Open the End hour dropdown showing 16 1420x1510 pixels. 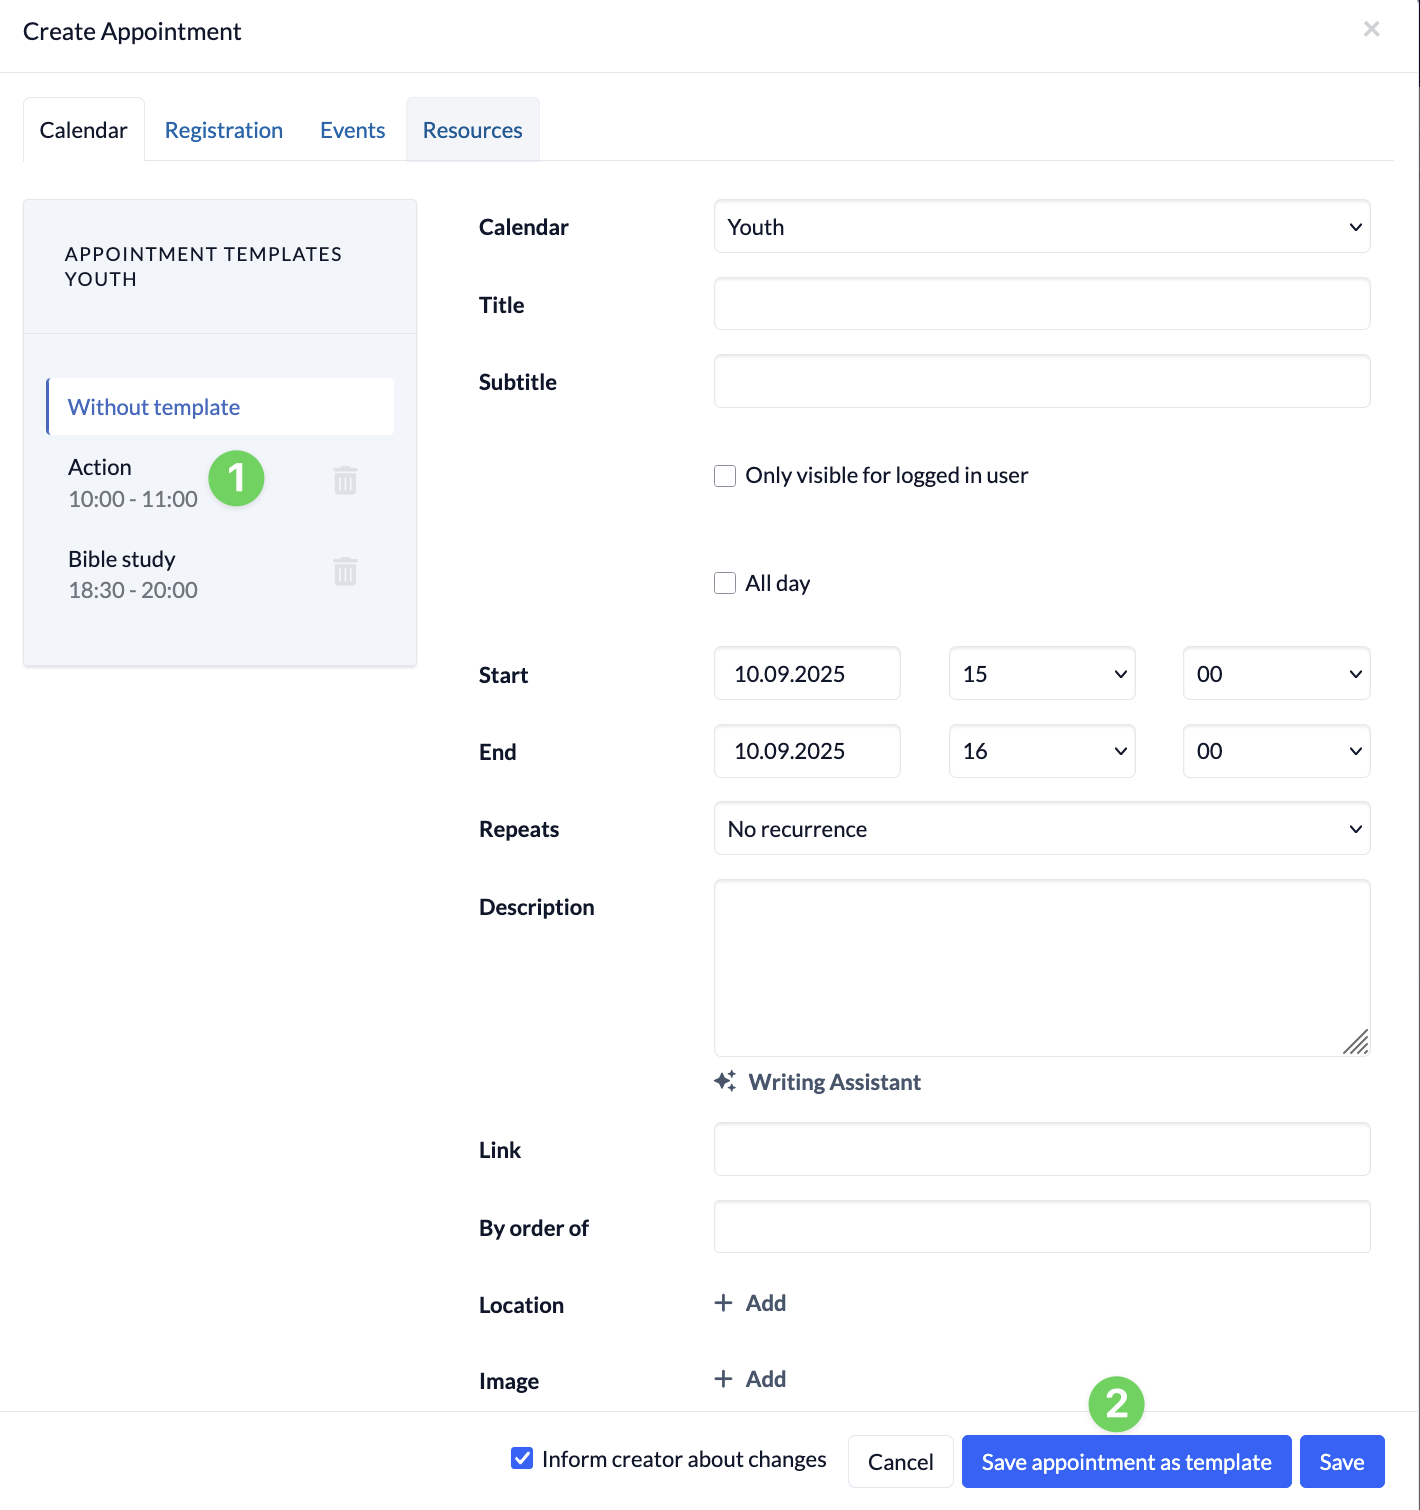(1042, 751)
